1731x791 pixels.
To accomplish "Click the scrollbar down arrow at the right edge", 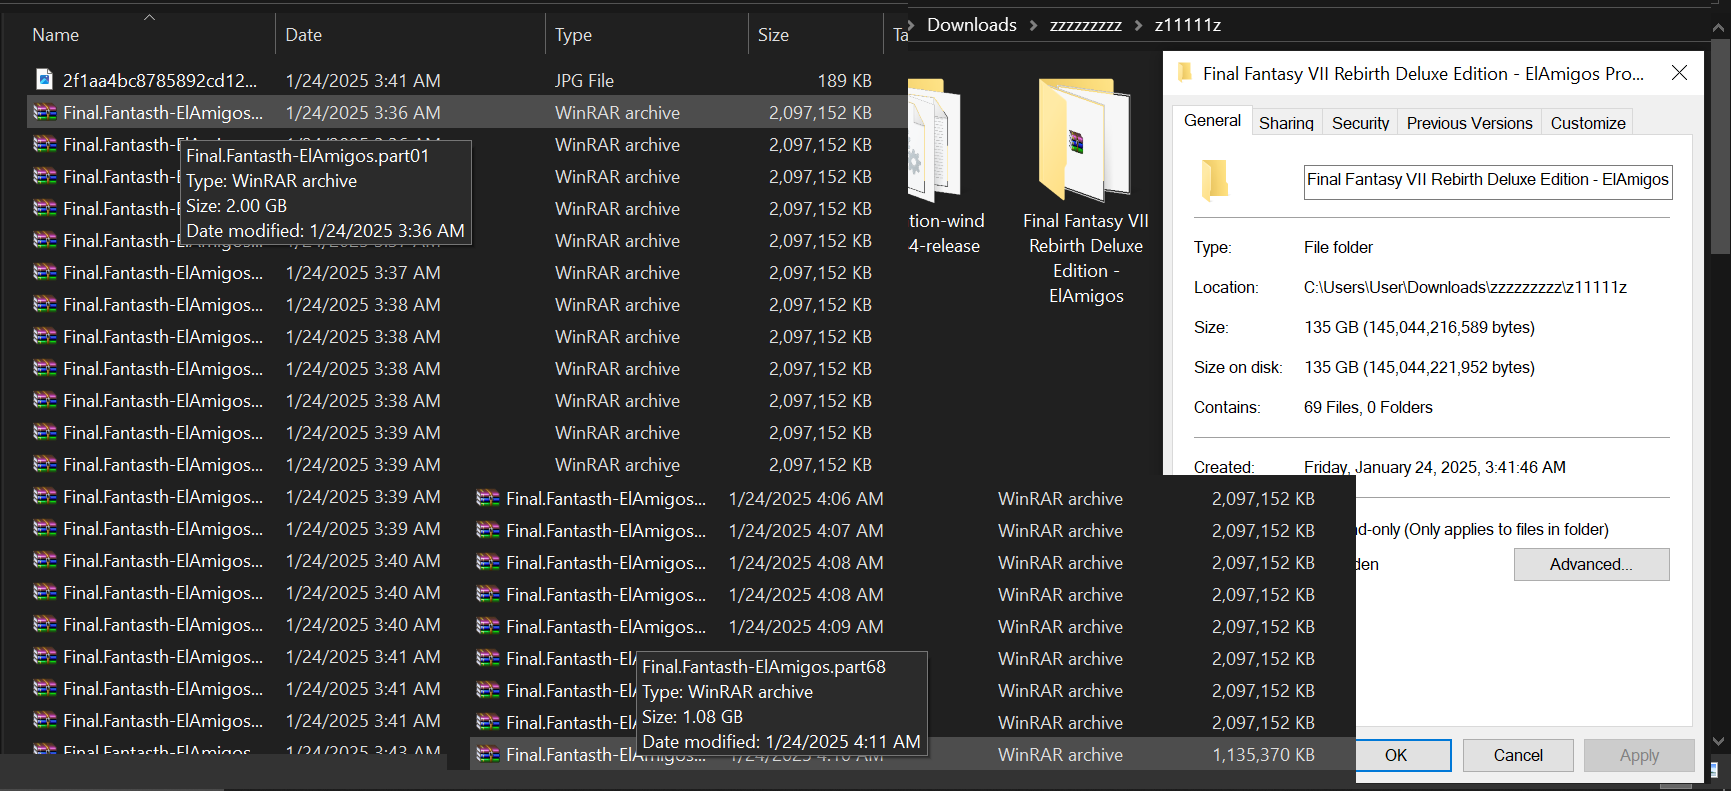I will 1720,741.
